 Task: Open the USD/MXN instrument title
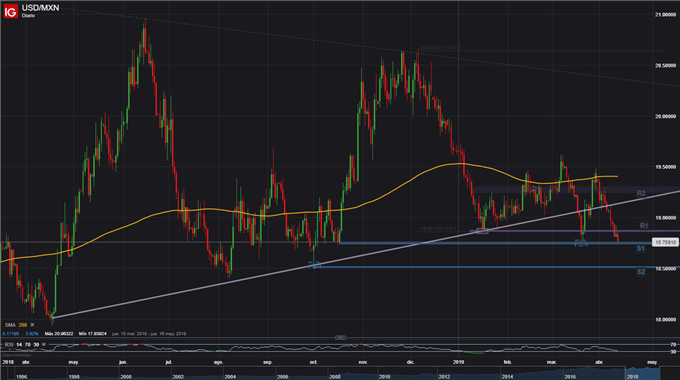(40, 8)
